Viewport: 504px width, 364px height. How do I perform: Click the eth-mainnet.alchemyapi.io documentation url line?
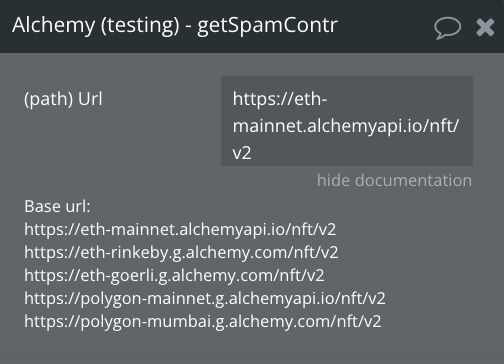tap(180, 229)
